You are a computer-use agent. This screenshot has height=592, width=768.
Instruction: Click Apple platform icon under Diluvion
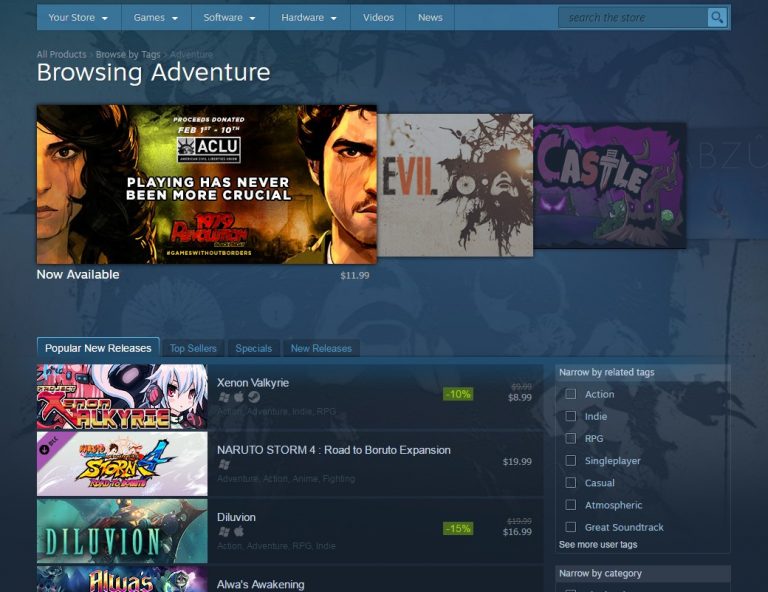pos(239,531)
